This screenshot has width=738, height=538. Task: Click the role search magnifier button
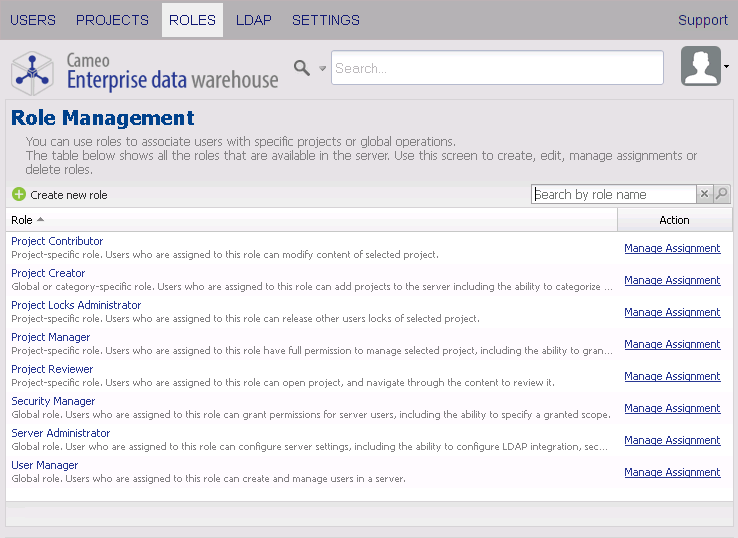722,195
